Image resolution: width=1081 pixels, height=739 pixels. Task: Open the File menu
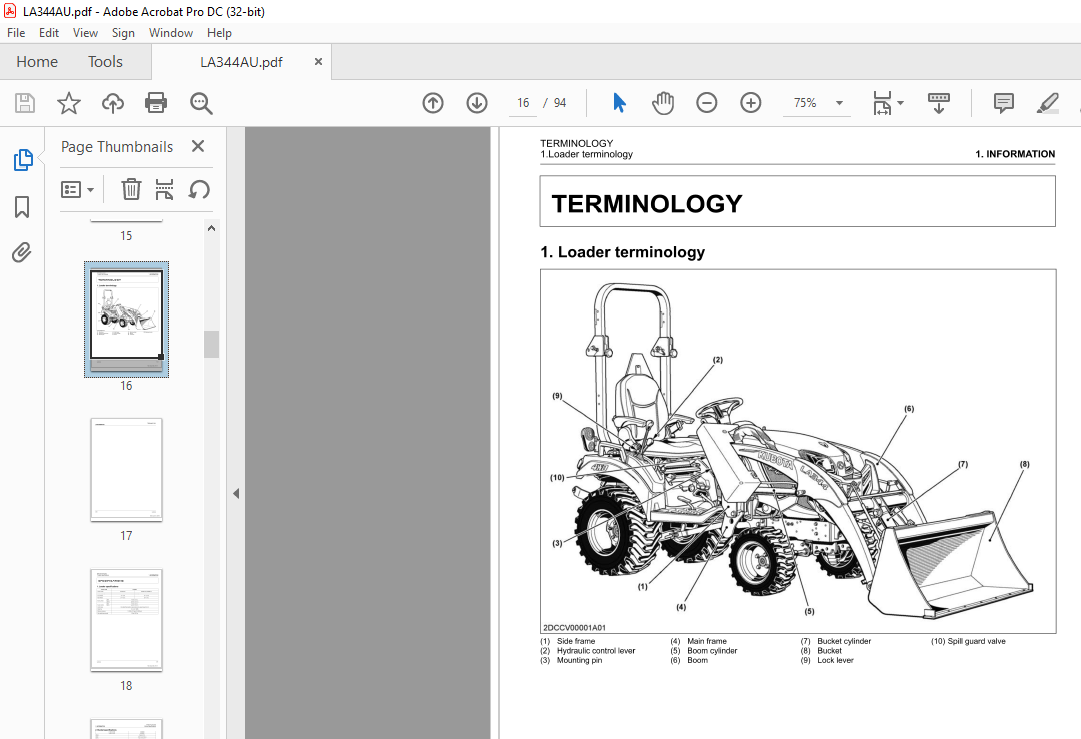pyautogui.click(x=16, y=32)
